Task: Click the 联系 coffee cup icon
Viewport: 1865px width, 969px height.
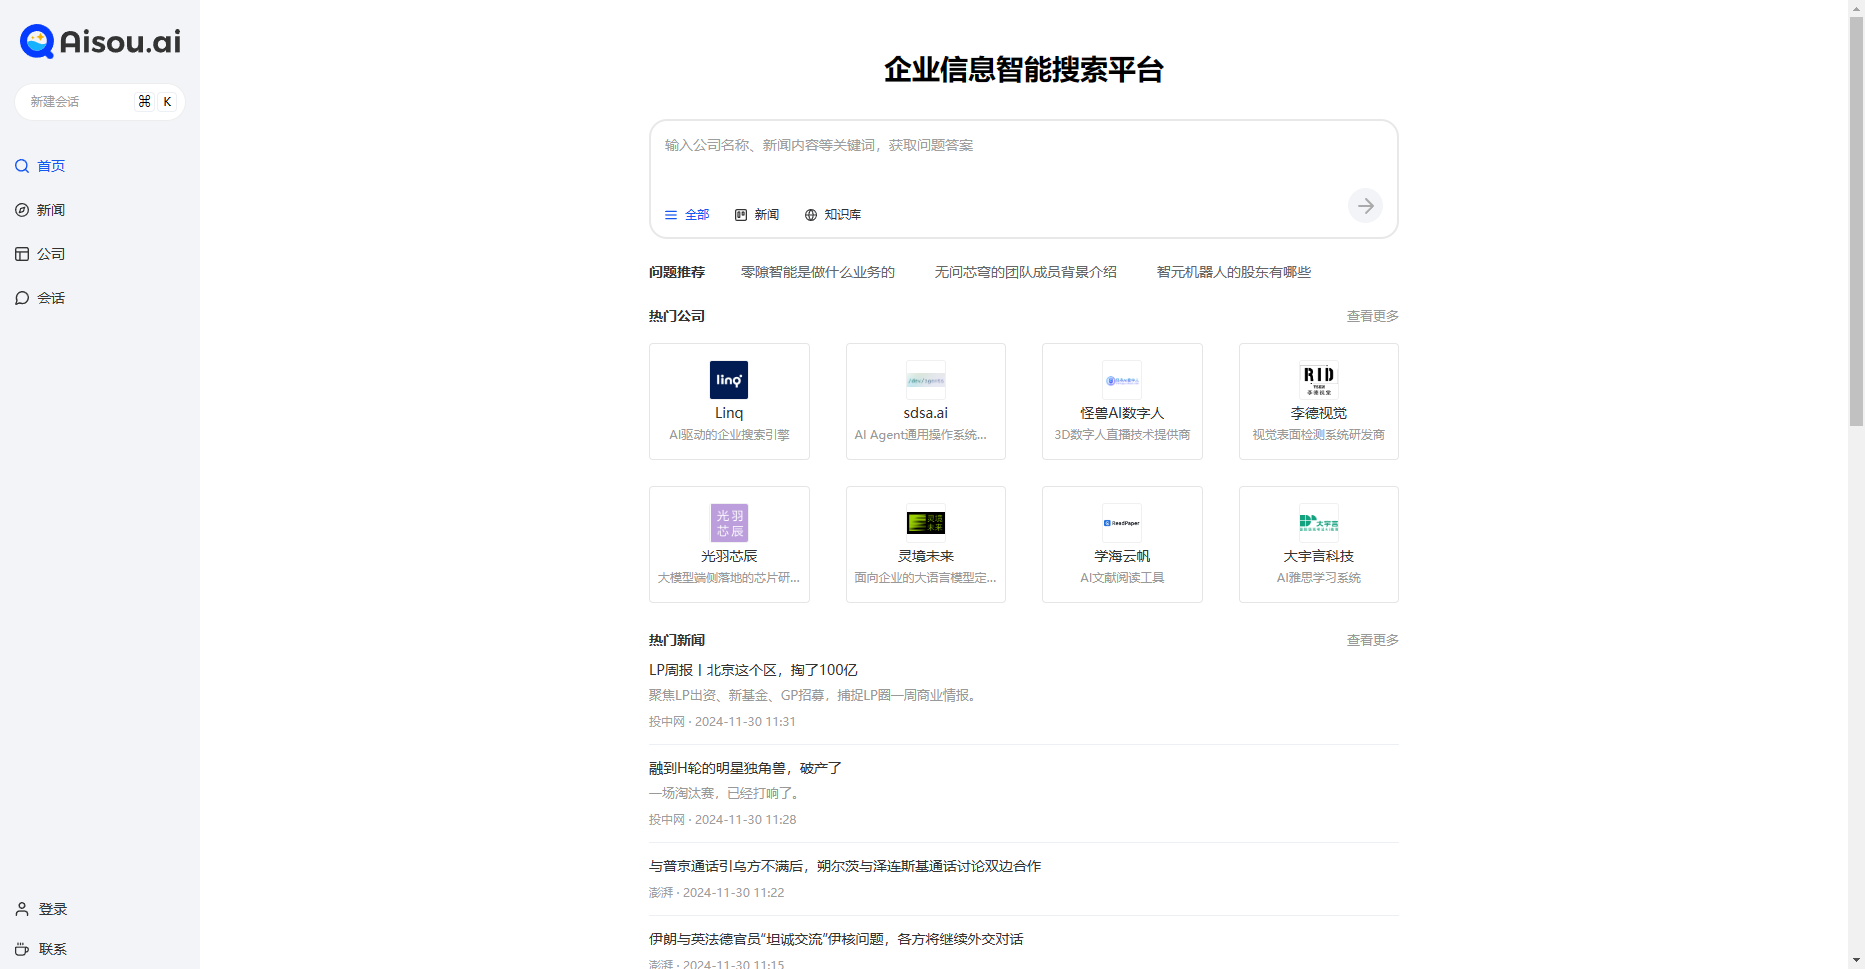Action: [22, 949]
